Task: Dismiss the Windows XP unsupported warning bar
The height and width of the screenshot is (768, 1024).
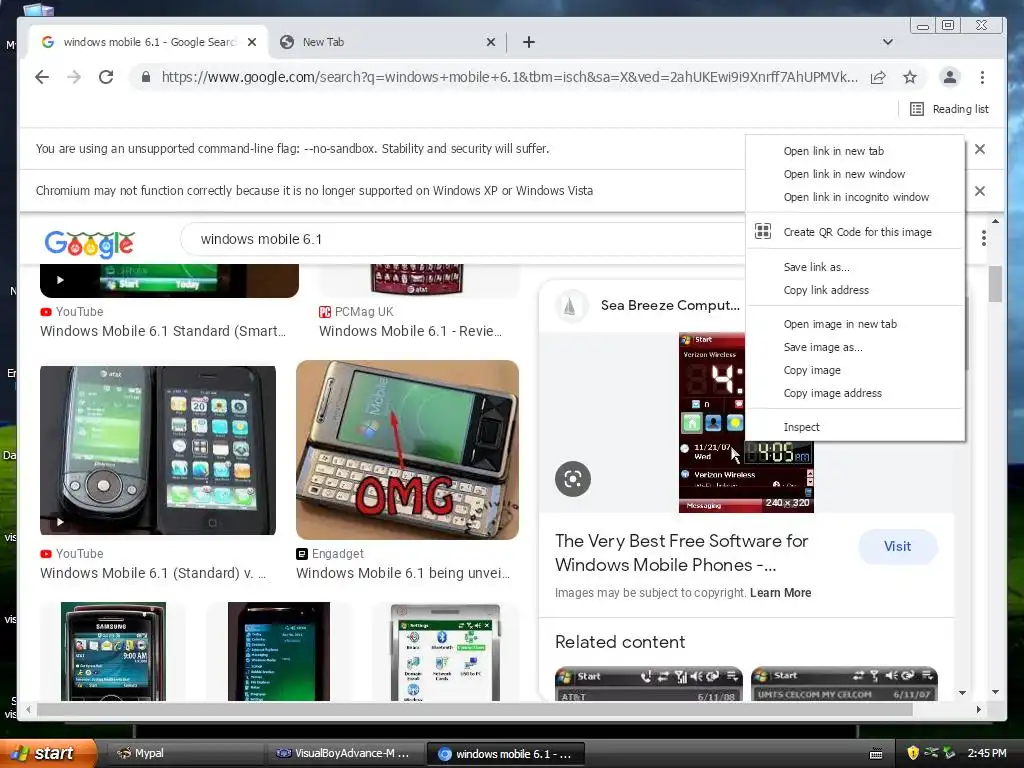Action: point(980,191)
